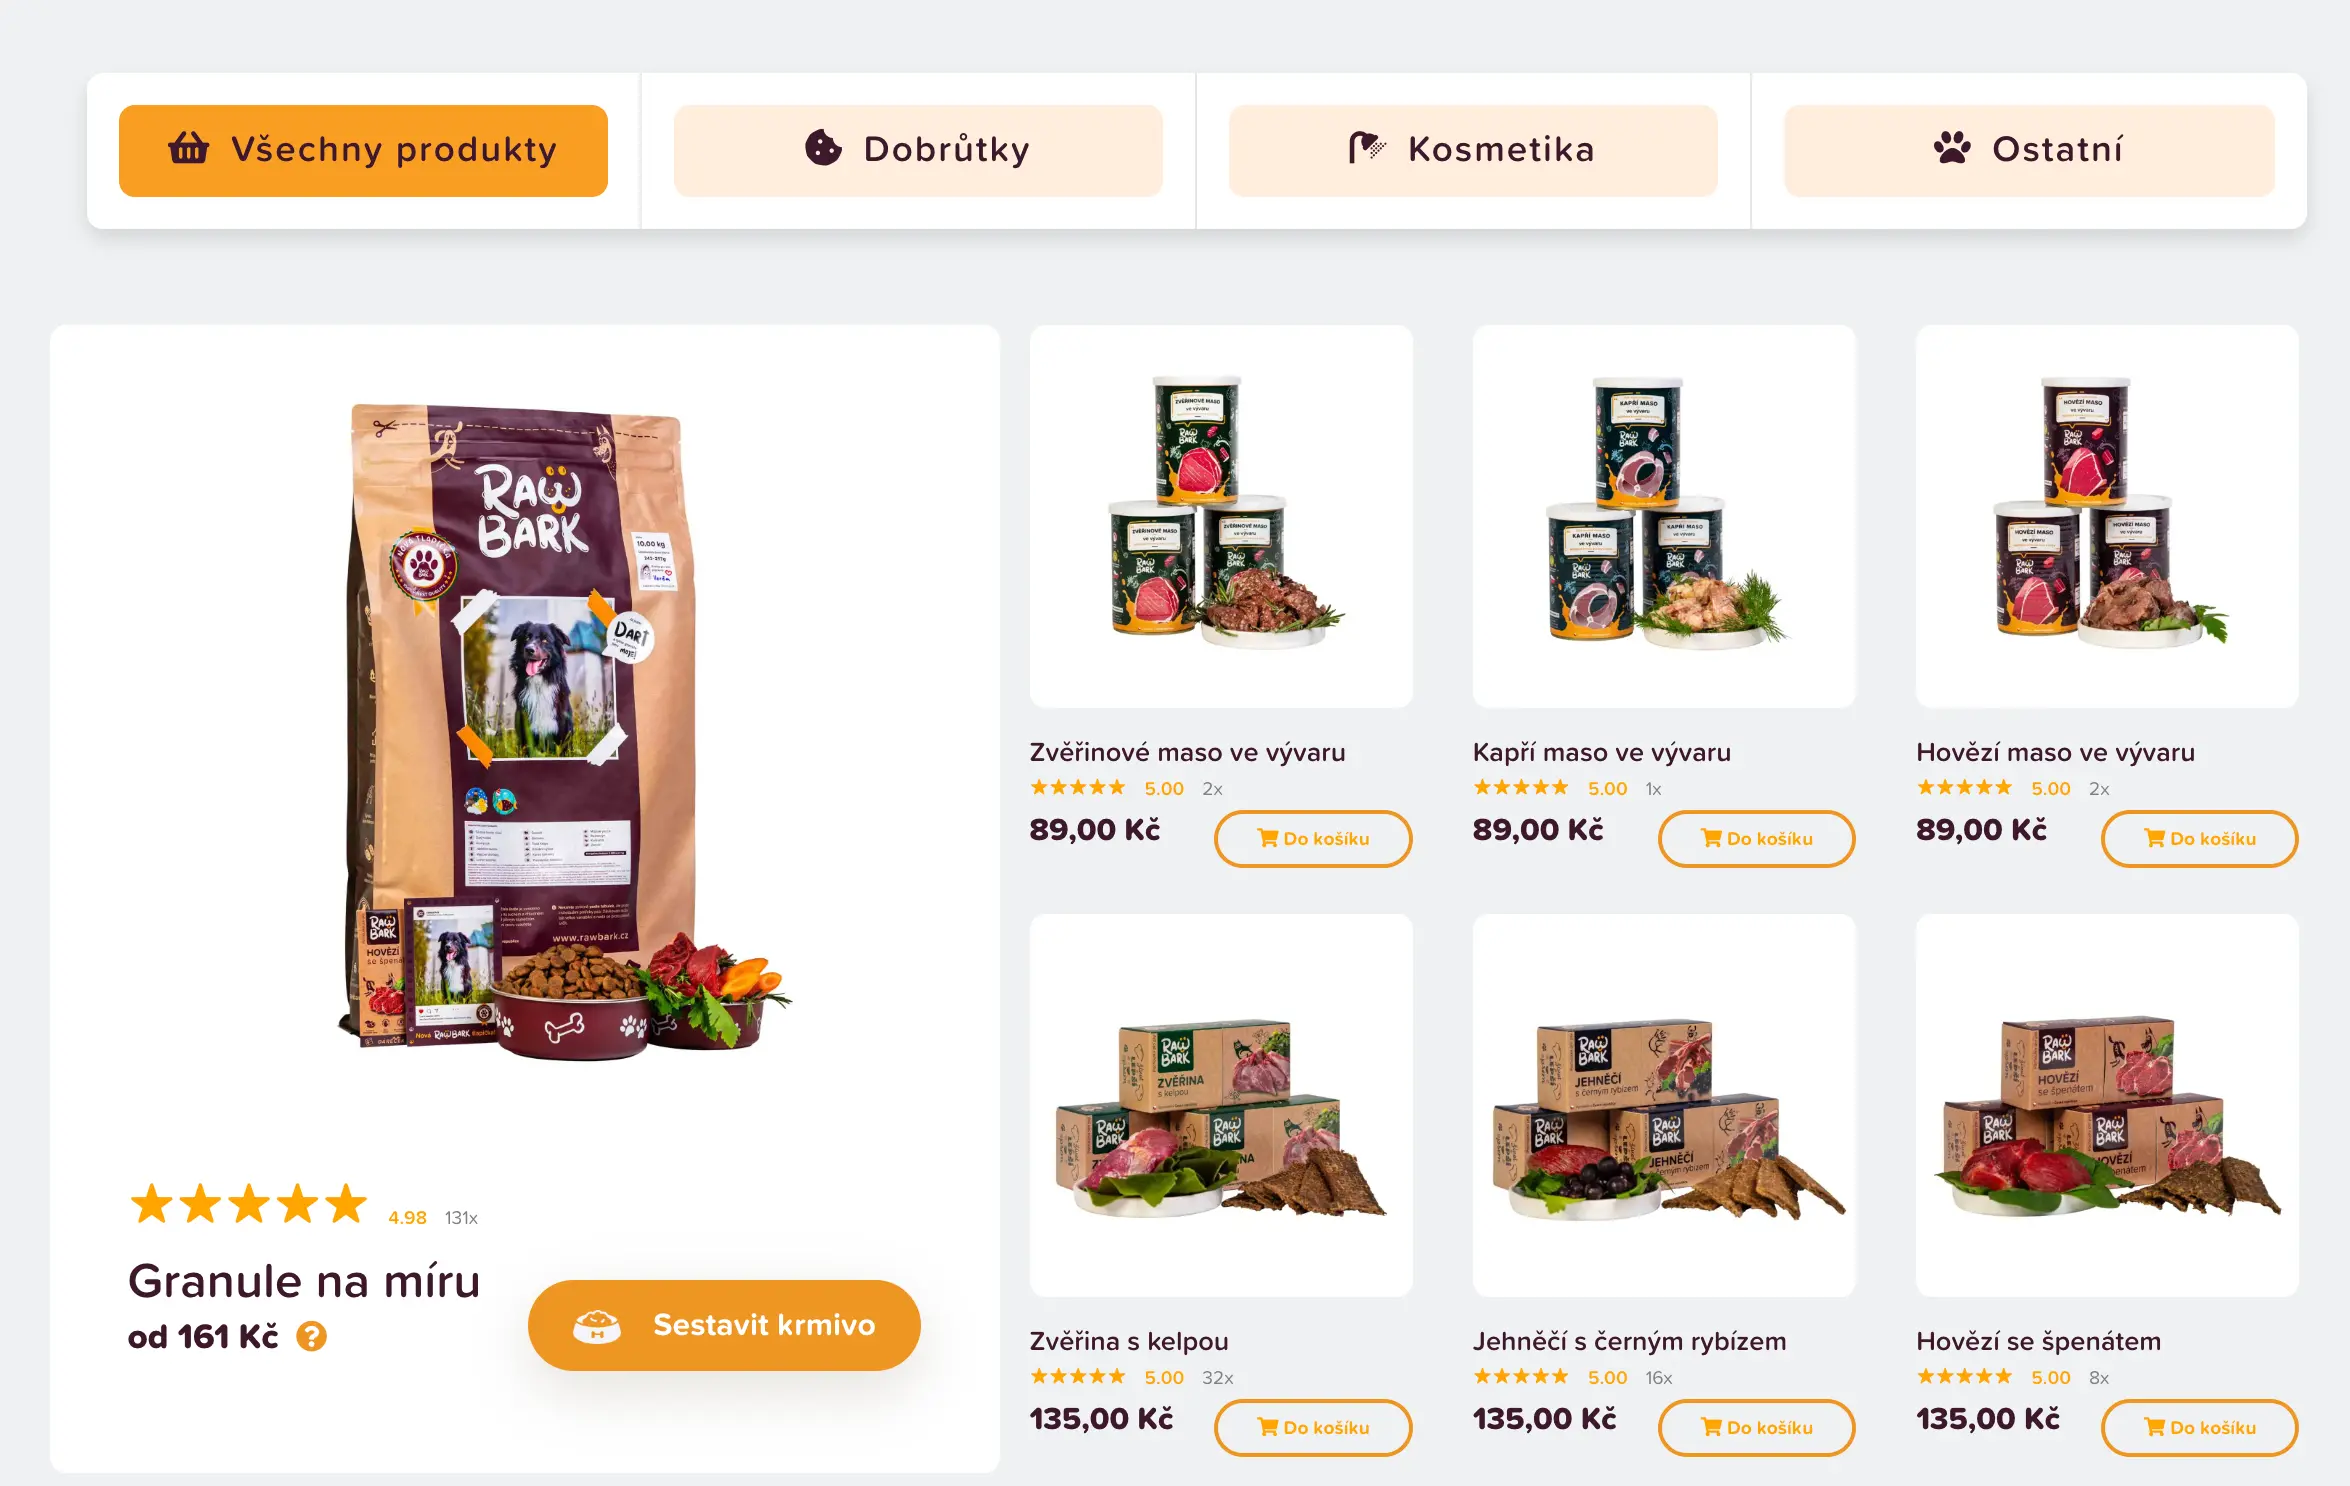The height and width of the screenshot is (1486, 2350).
Task: Add Kapří maso ve vývaru to cart
Action: pos(1756,839)
